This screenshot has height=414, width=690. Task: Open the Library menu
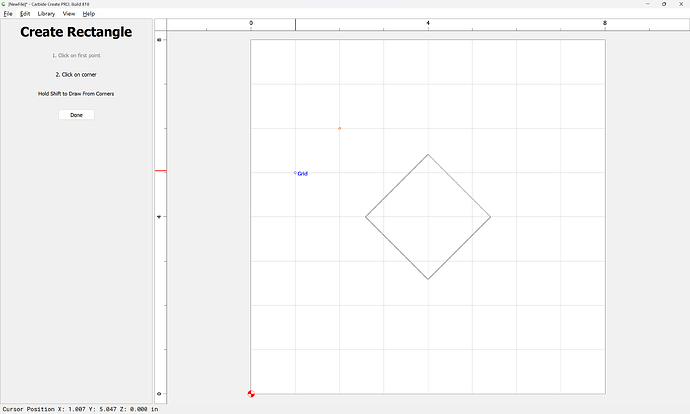click(46, 14)
